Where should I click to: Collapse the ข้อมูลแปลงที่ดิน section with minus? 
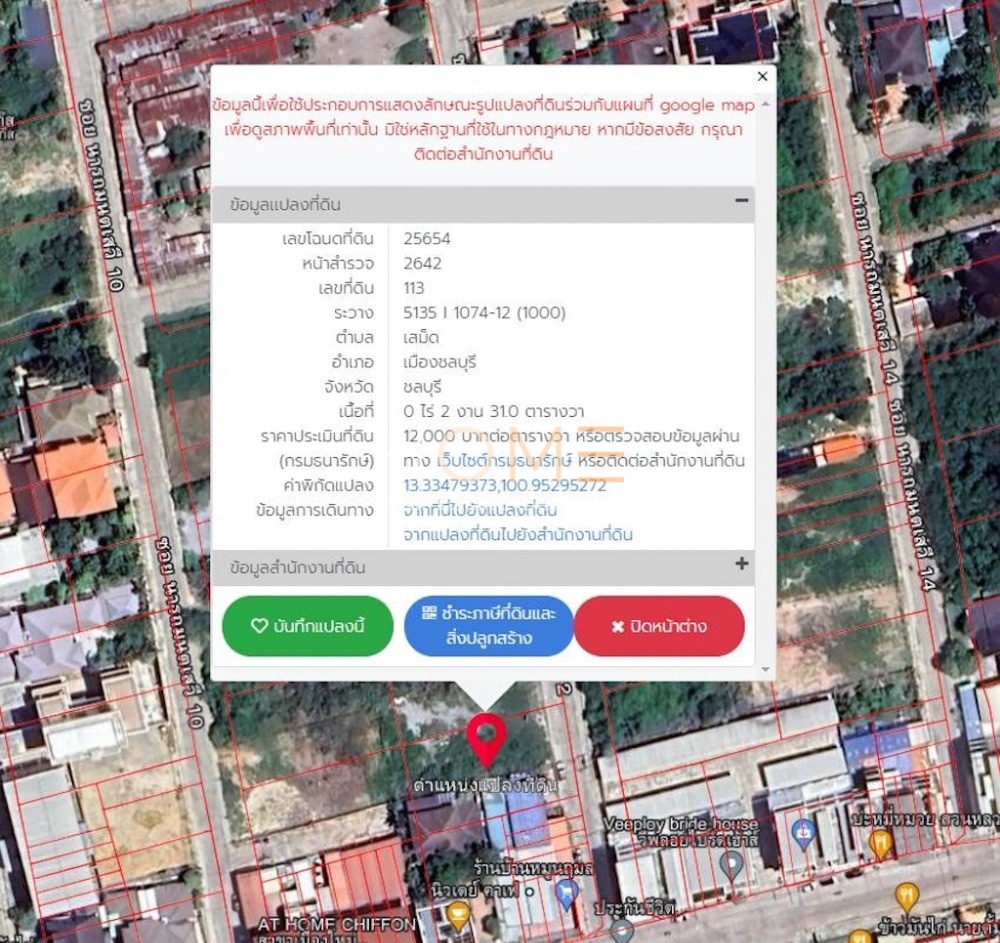point(741,201)
